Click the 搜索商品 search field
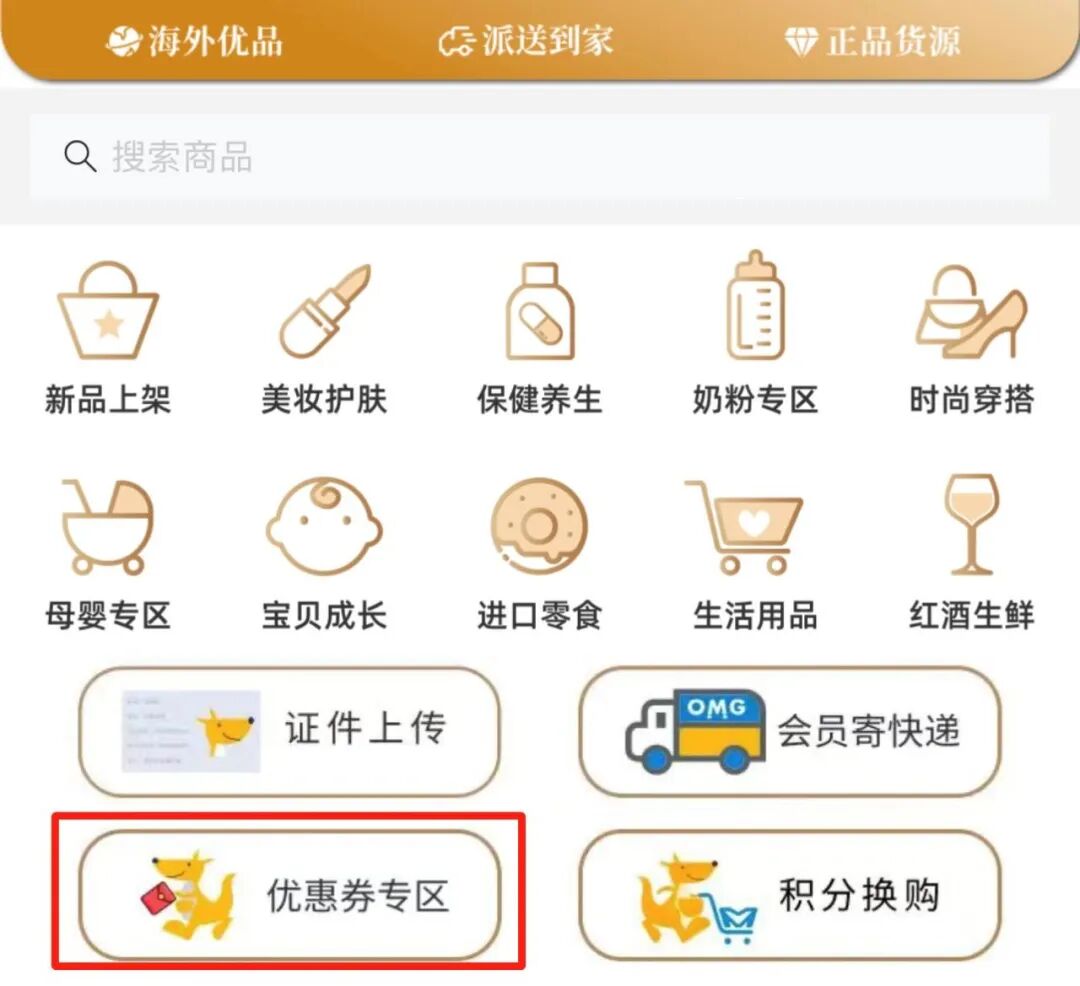The width and height of the screenshot is (1080, 986). click(540, 156)
